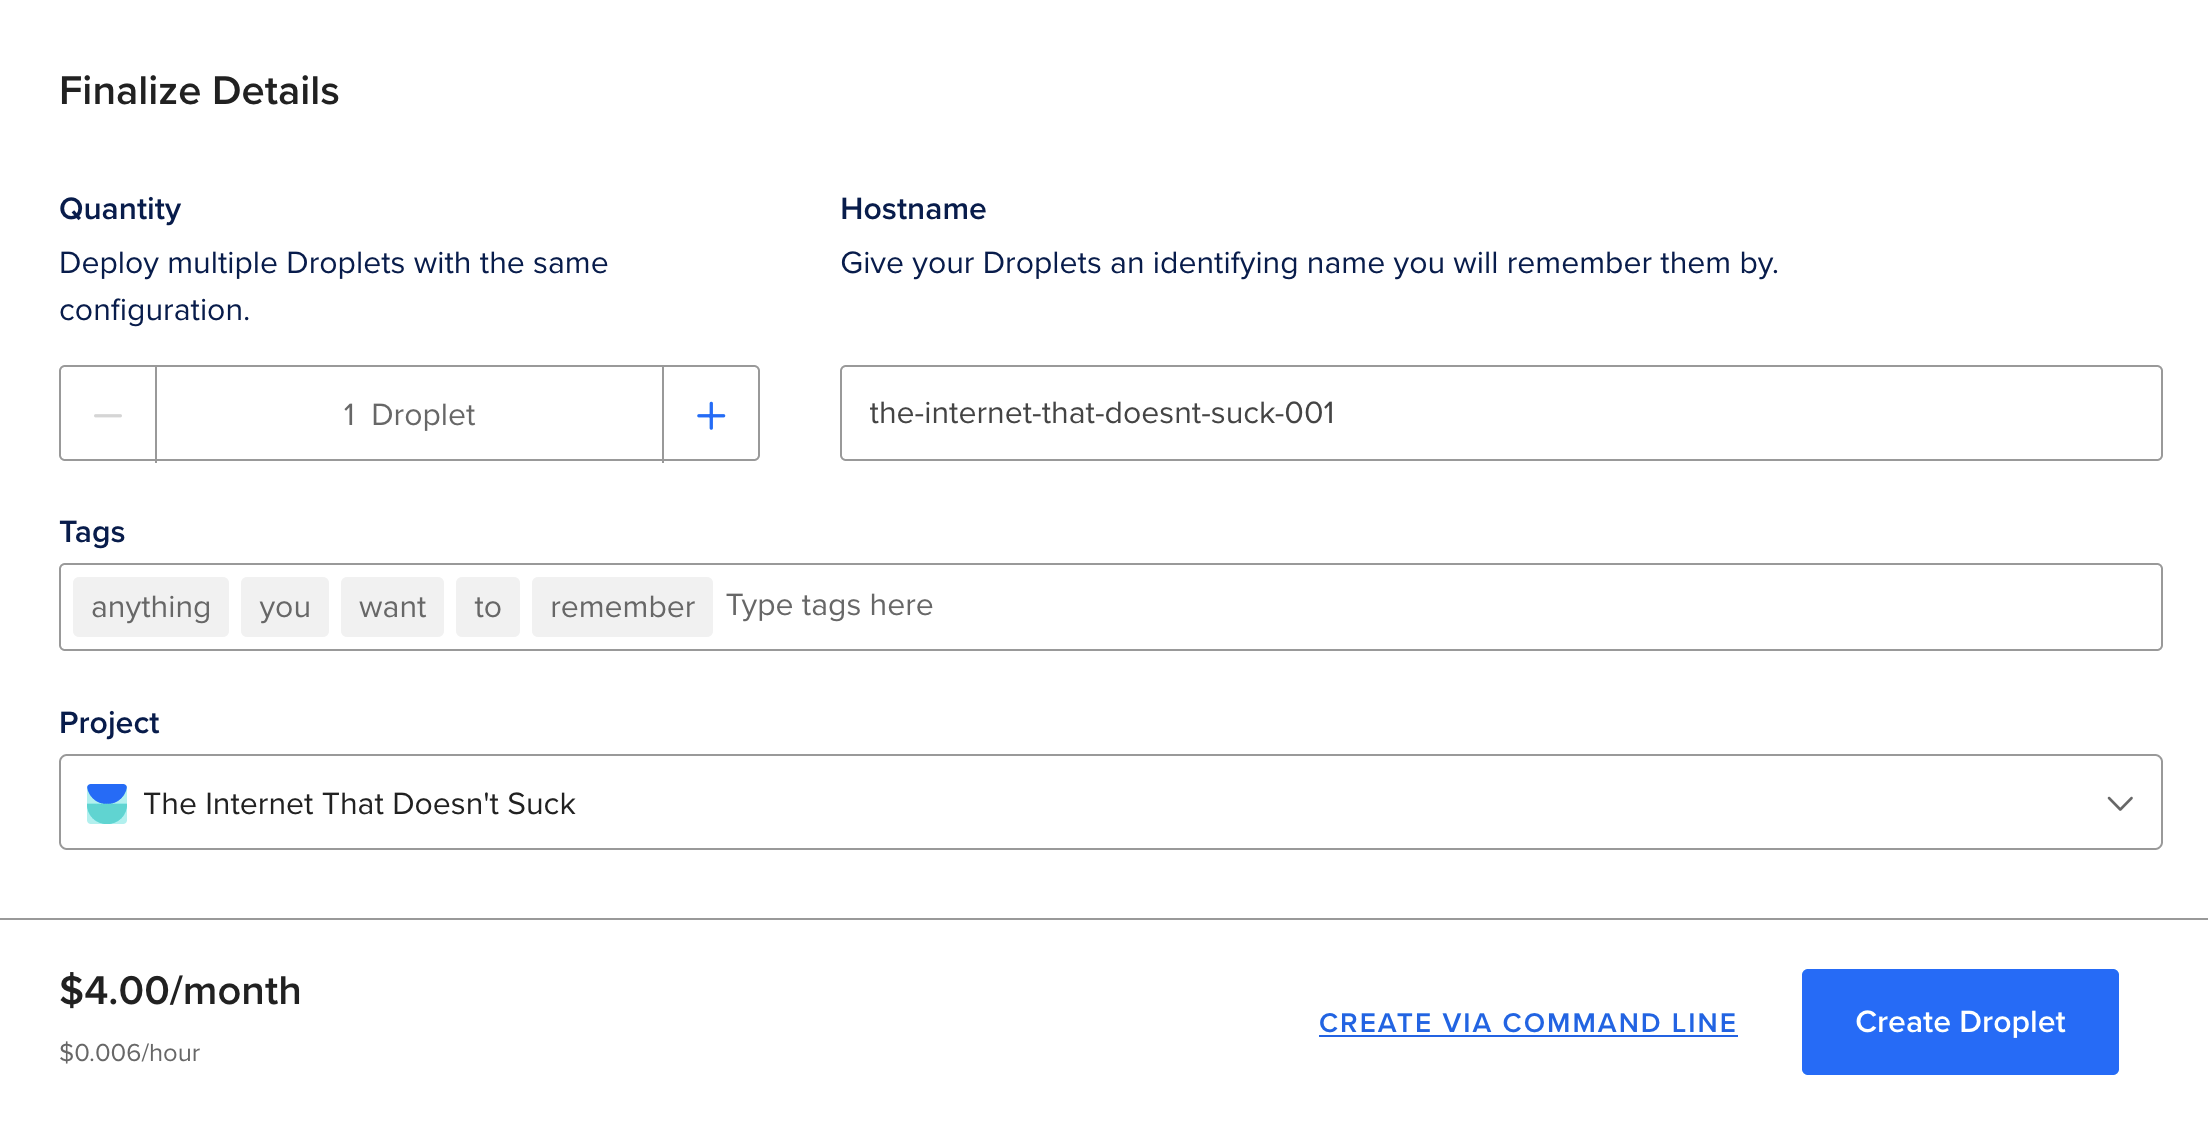
Task: Select the 'remember' tag chip
Action: tap(622, 607)
